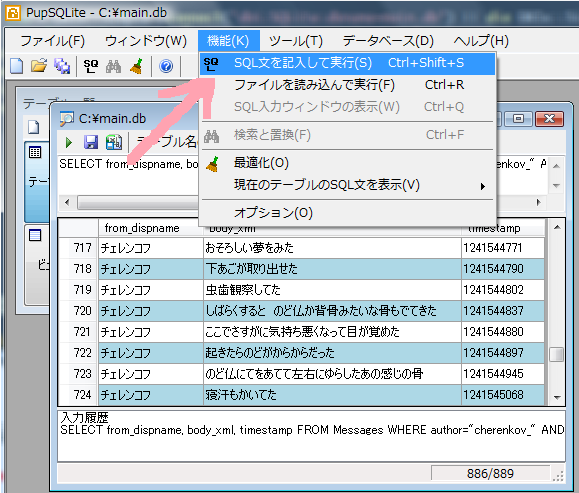Click the 886/889 row counter in status bar
Image resolution: width=579 pixels, height=493 pixels.
[x=490, y=473]
